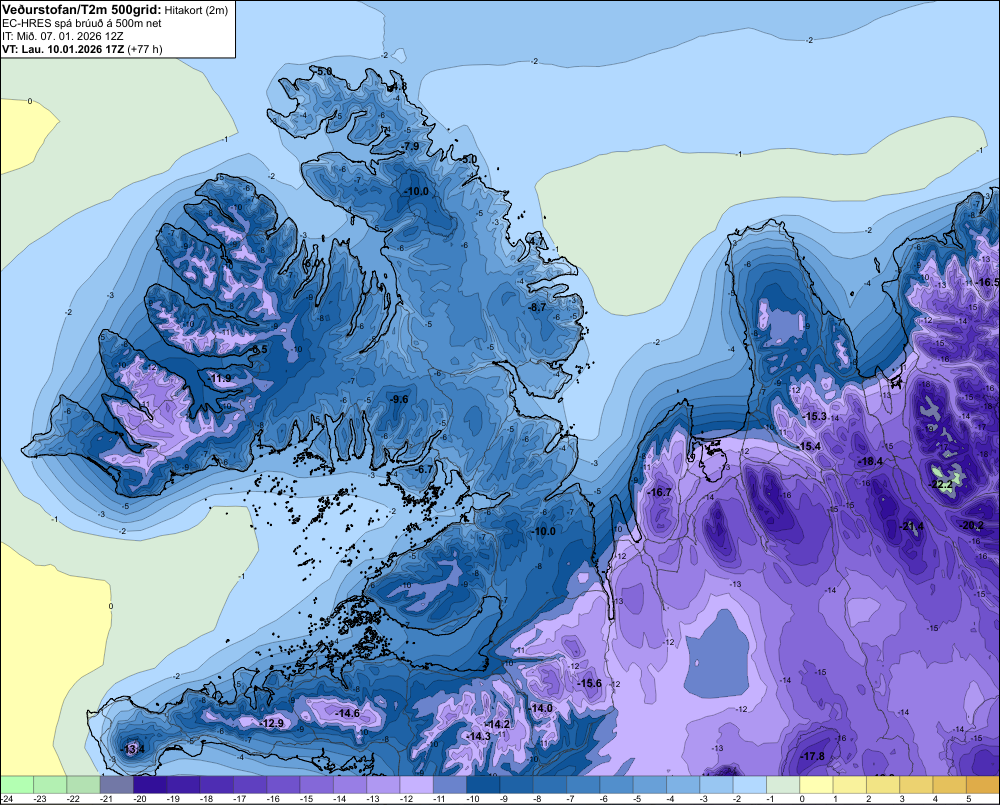The width and height of the screenshot is (1000, 805).
Task: Click the -14.2 temperature label
Action: click(498, 724)
